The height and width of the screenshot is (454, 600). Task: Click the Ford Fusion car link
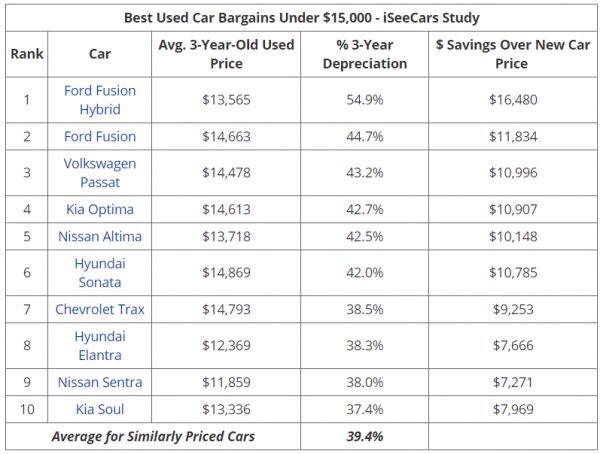[100, 136]
